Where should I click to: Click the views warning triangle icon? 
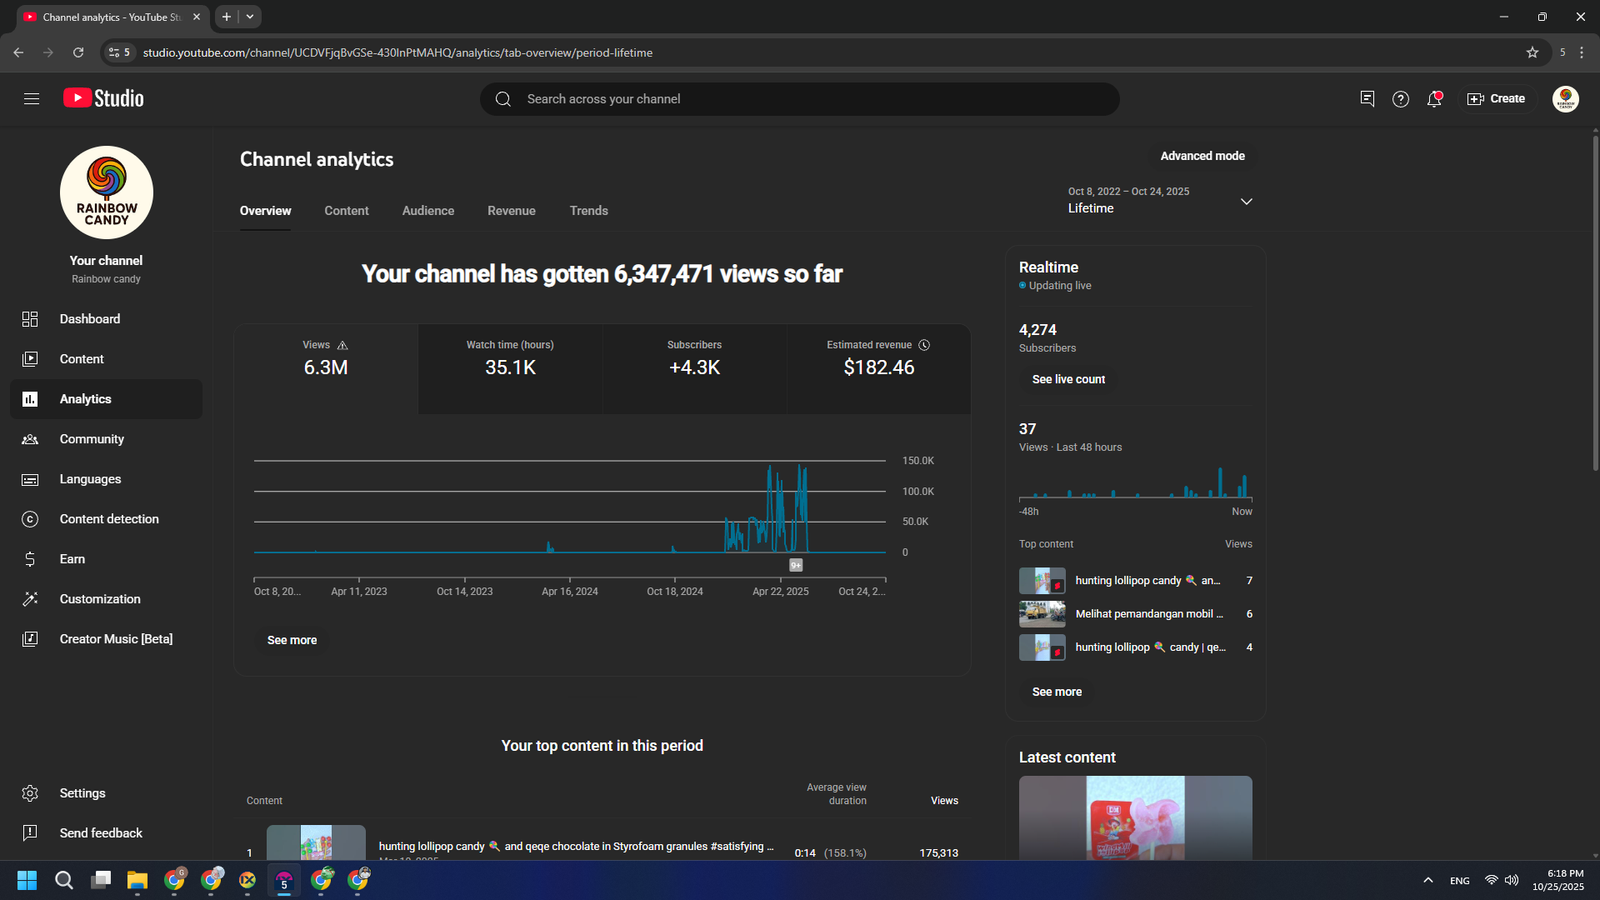click(x=343, y=345)
